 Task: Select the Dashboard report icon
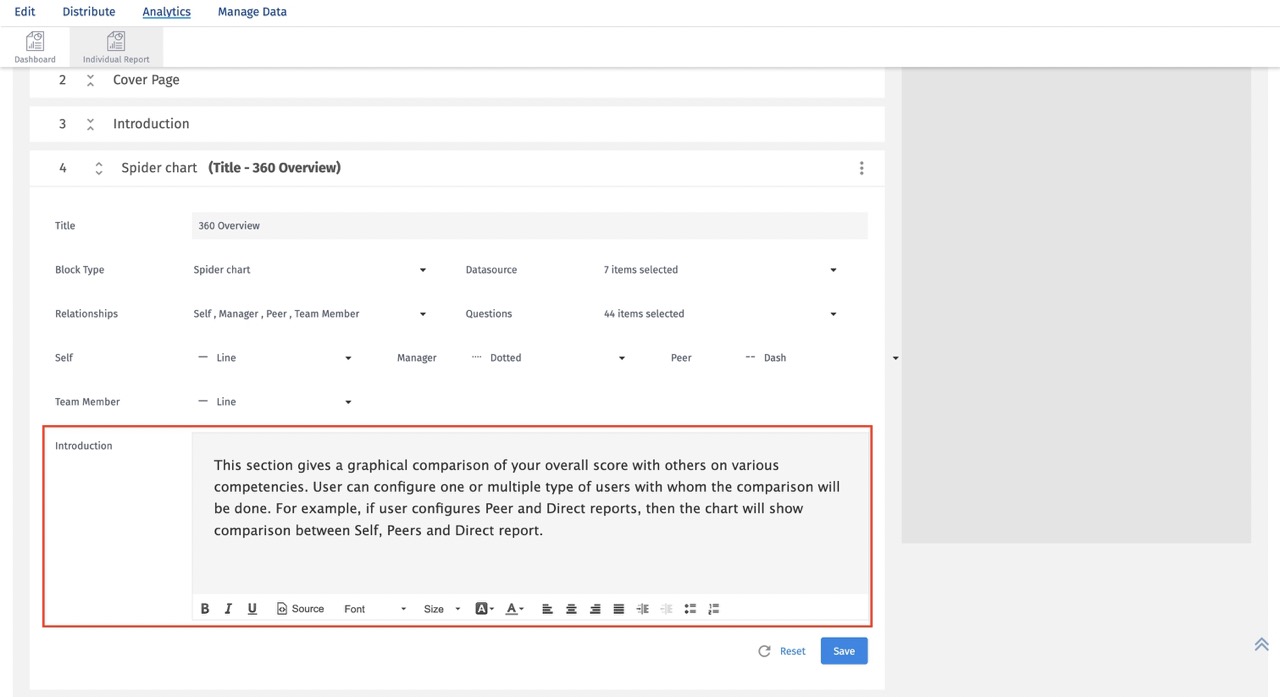(x=34, y=45)
